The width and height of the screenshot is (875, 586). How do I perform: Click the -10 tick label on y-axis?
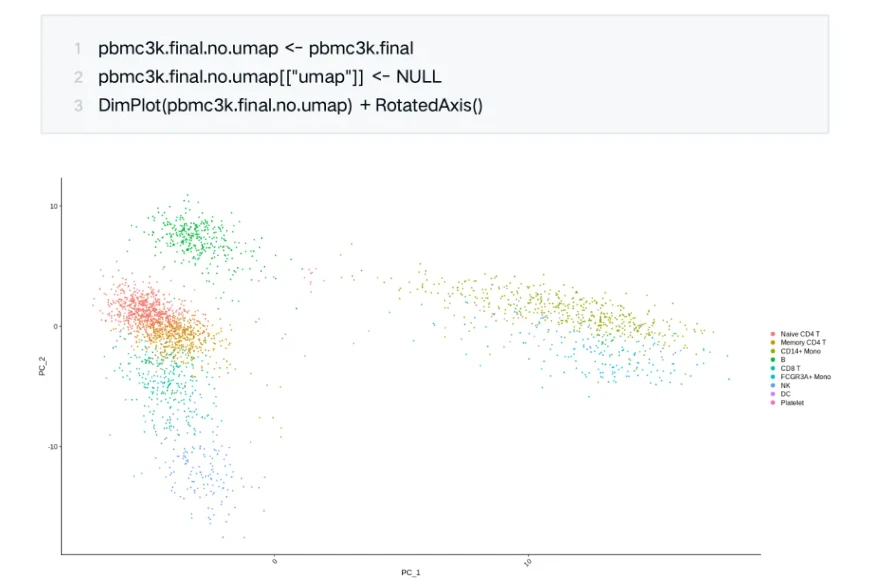point(52,446)
